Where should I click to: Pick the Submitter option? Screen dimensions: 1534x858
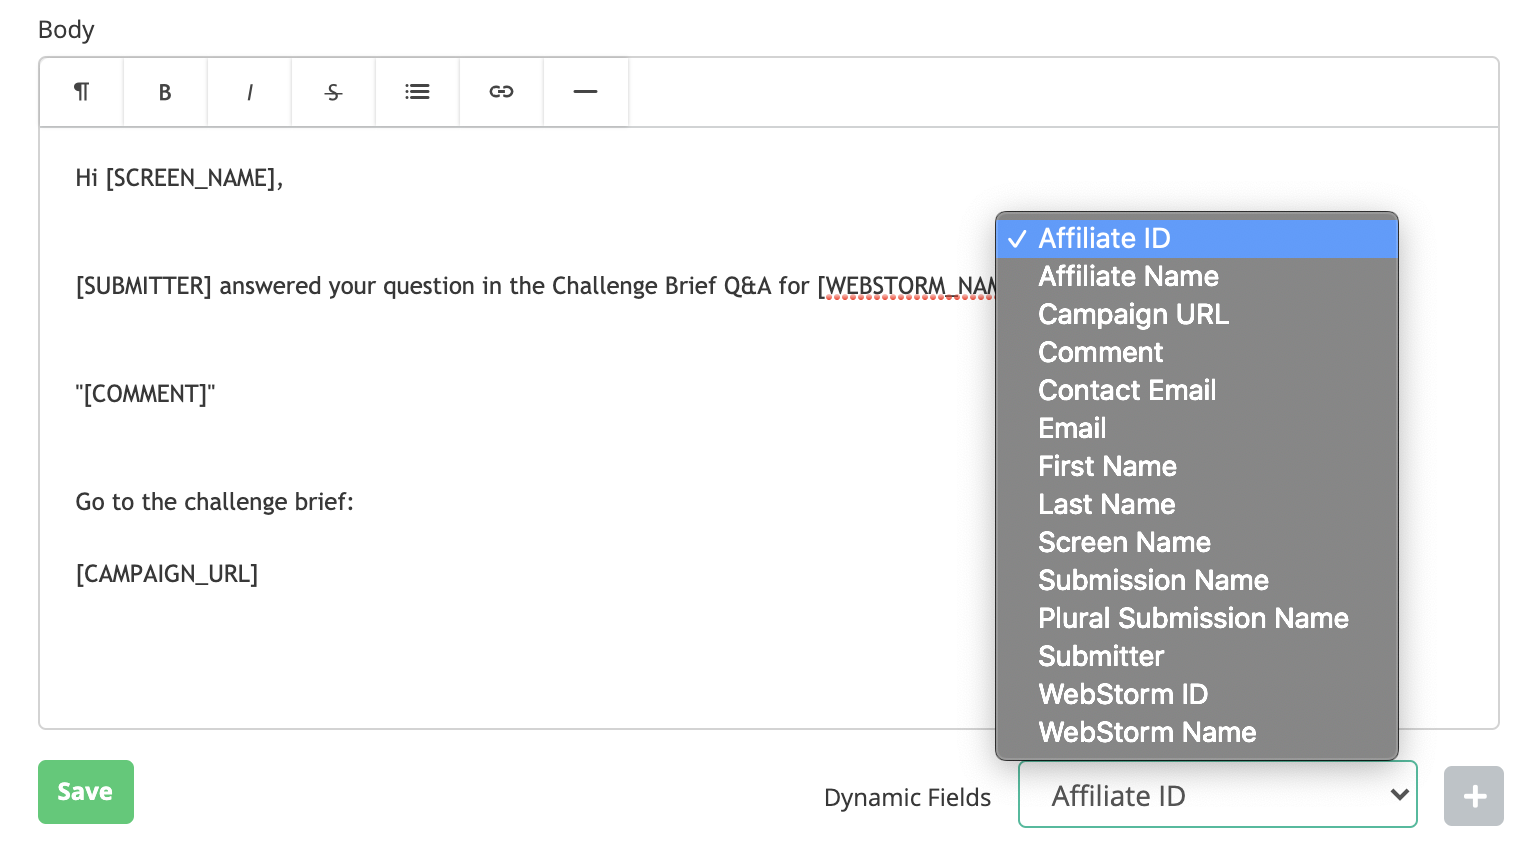(x=1197, y=656)
